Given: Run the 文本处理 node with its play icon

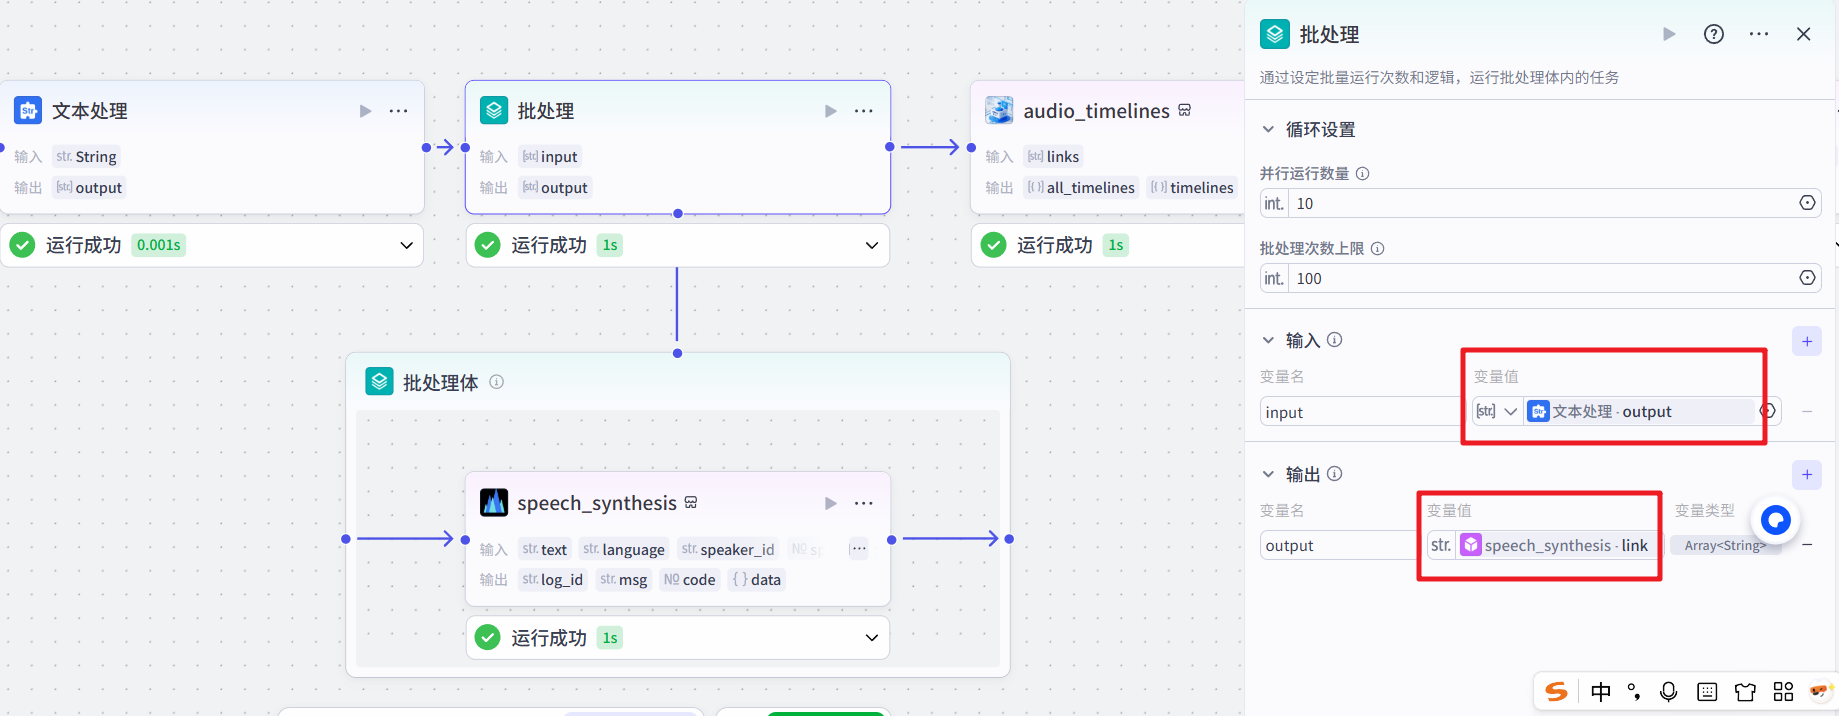Looking at the screenshot, I should pos(365,111).
